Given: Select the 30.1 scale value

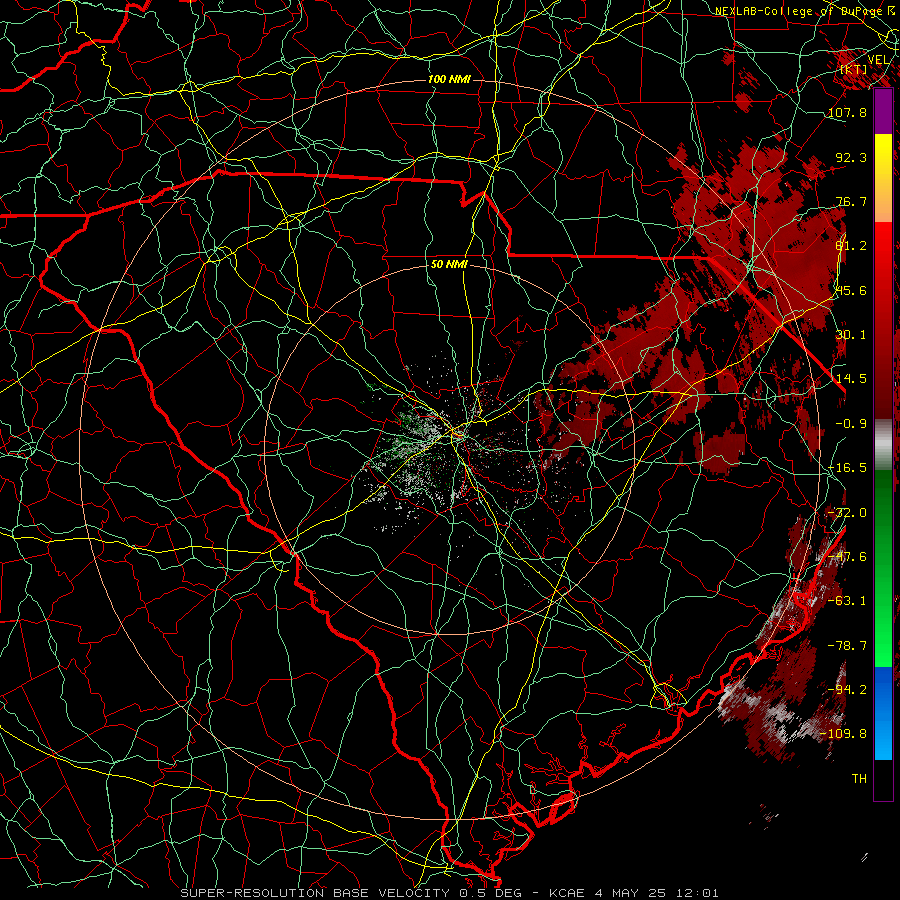Looking at the screenshot, I should 851,335.
